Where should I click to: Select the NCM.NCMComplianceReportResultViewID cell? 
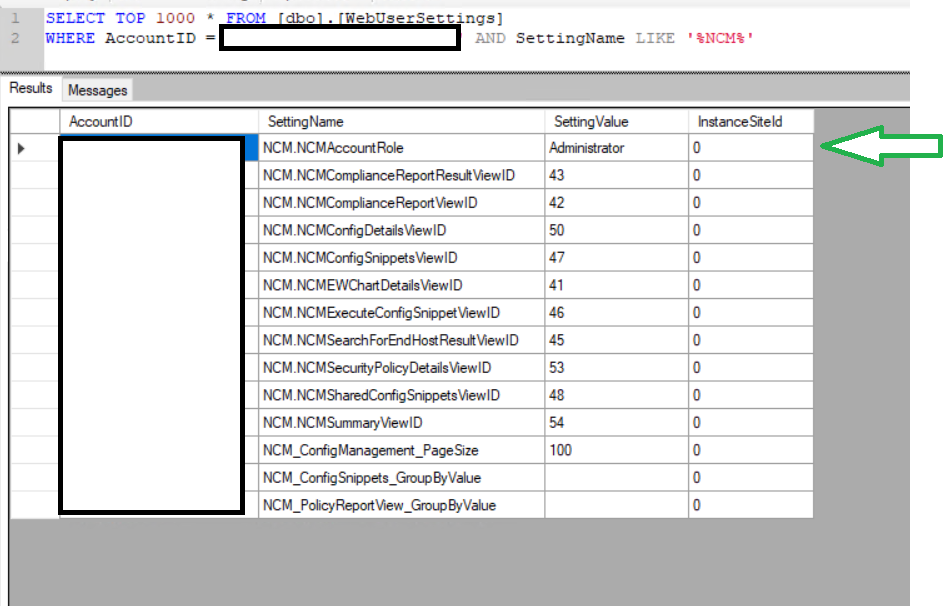point(402,175)
